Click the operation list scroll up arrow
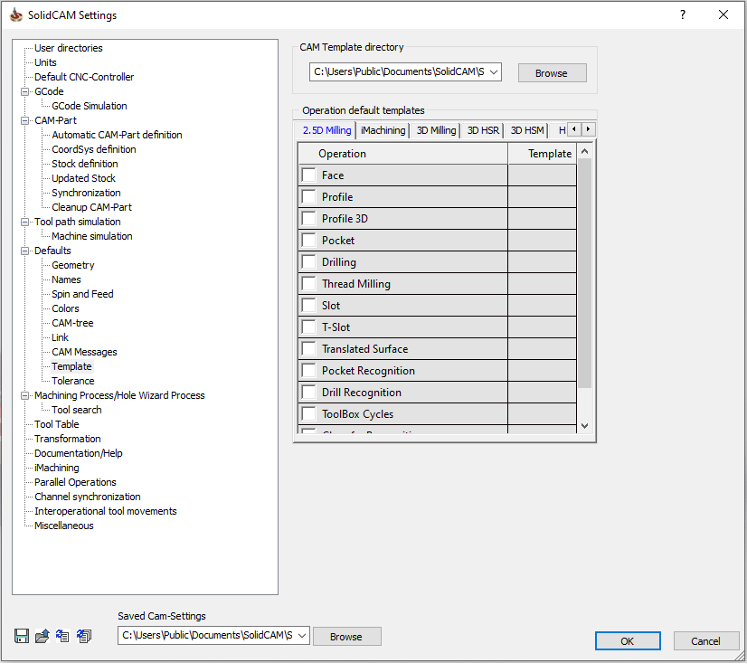 585,151
